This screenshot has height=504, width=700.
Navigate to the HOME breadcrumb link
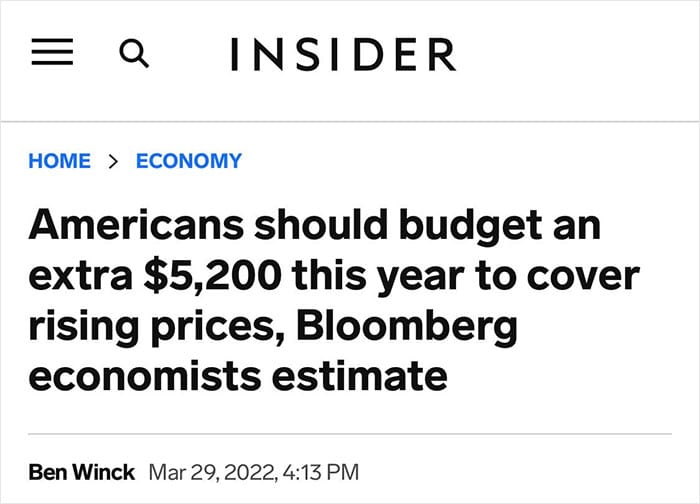pos(59,161)
